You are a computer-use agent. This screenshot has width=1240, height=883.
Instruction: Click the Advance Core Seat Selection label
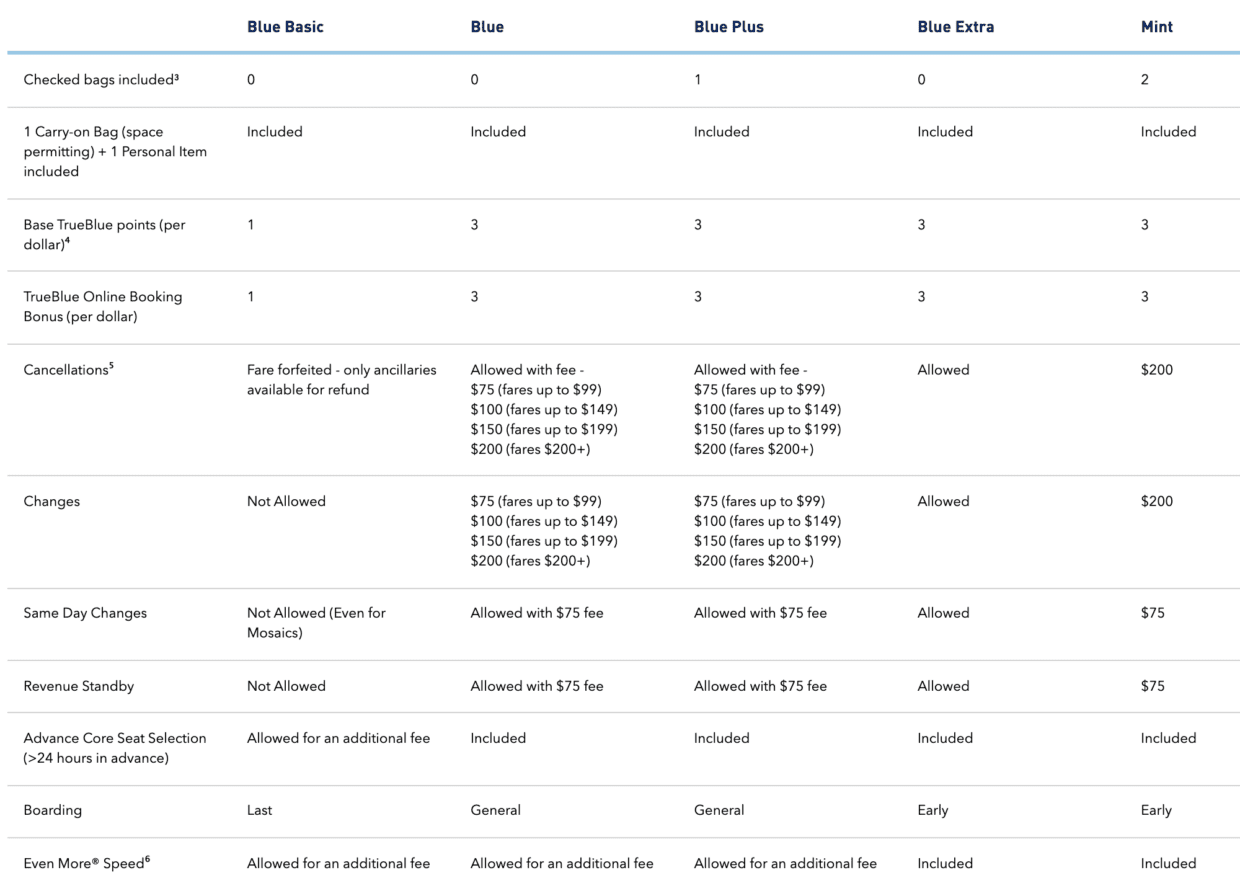(x=115, y=748)
